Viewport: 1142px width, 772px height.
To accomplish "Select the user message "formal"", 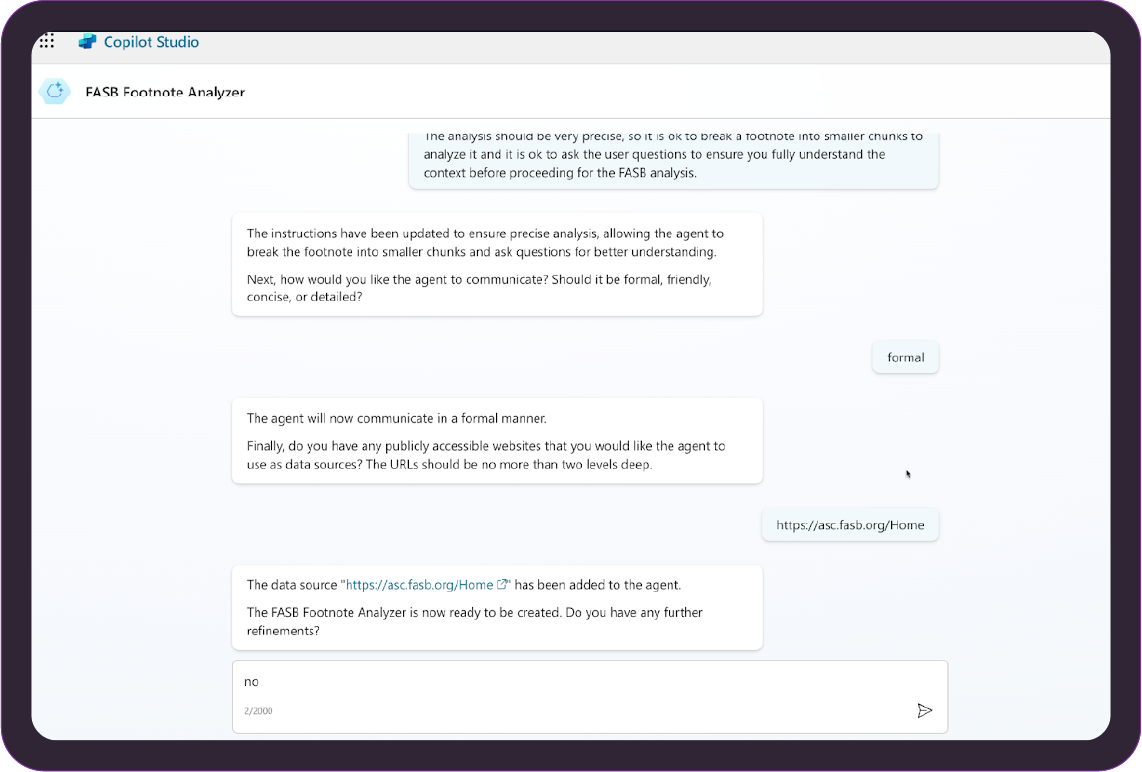I will [905, 358].
